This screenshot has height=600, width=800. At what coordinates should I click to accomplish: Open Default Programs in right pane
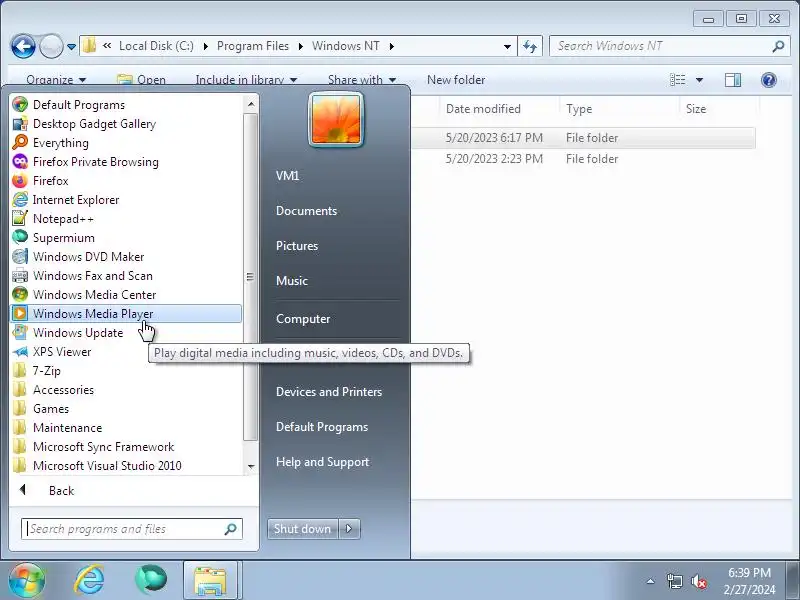click(322, 427)
